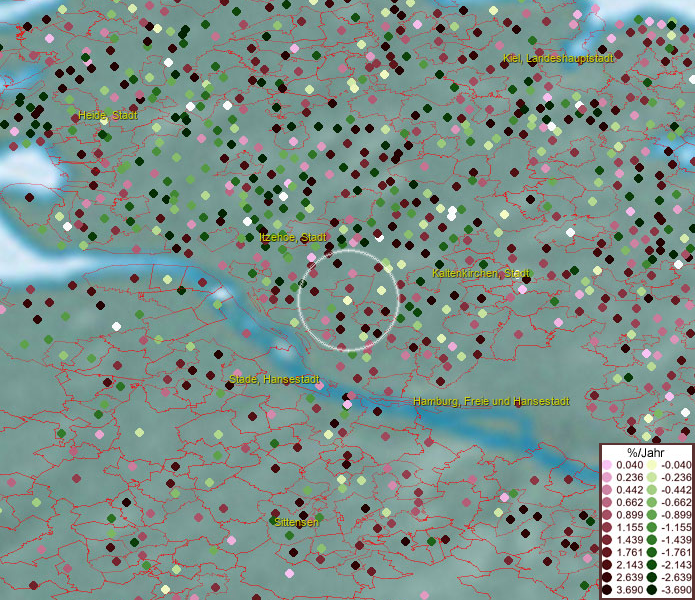This screenshot has width=695, height=600.
Task: Click the -1.155 legend swatch
Action: [652, 527]
